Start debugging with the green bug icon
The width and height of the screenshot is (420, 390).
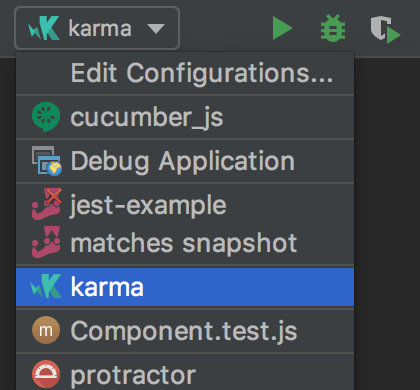tap(333, 28)
